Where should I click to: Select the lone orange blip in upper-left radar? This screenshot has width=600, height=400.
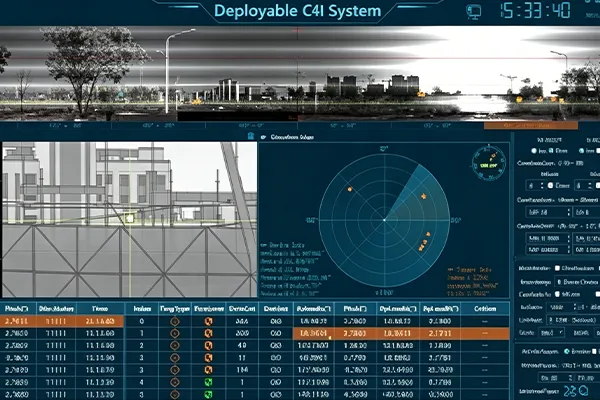(350, 189)
